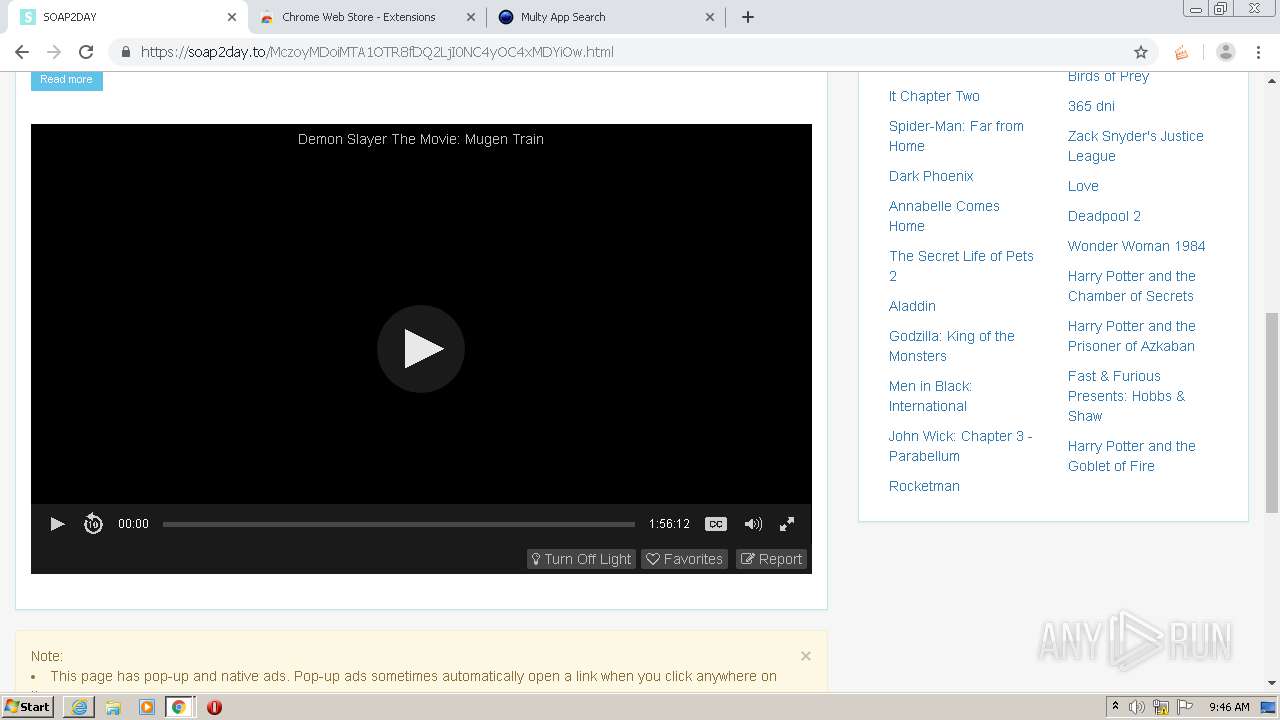Add movie to Favorites

click(685, 559)
